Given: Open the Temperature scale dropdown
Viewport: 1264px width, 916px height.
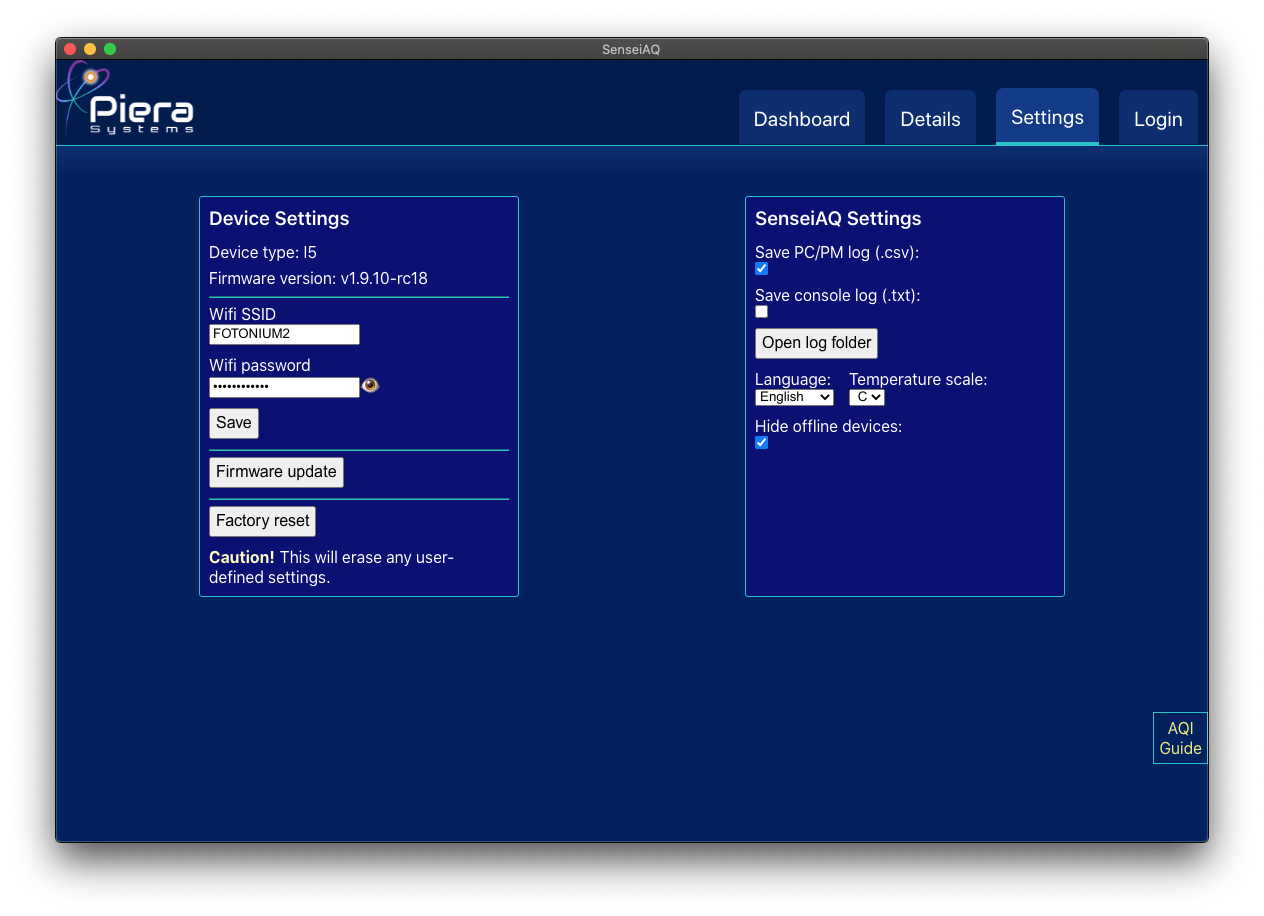Looking at the screenshot, I should tap(867, 397).
